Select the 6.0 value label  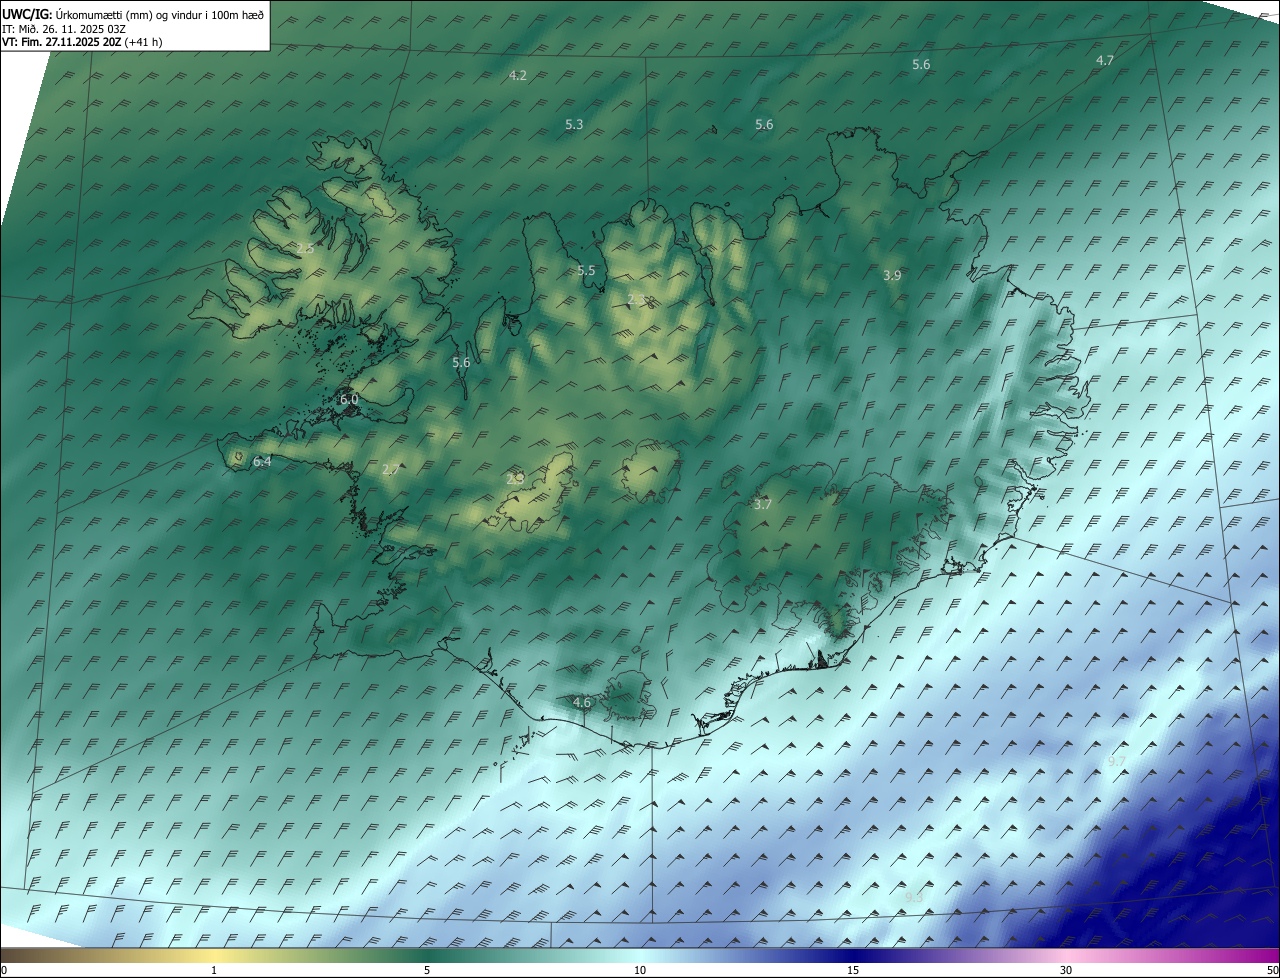point(349,399)
